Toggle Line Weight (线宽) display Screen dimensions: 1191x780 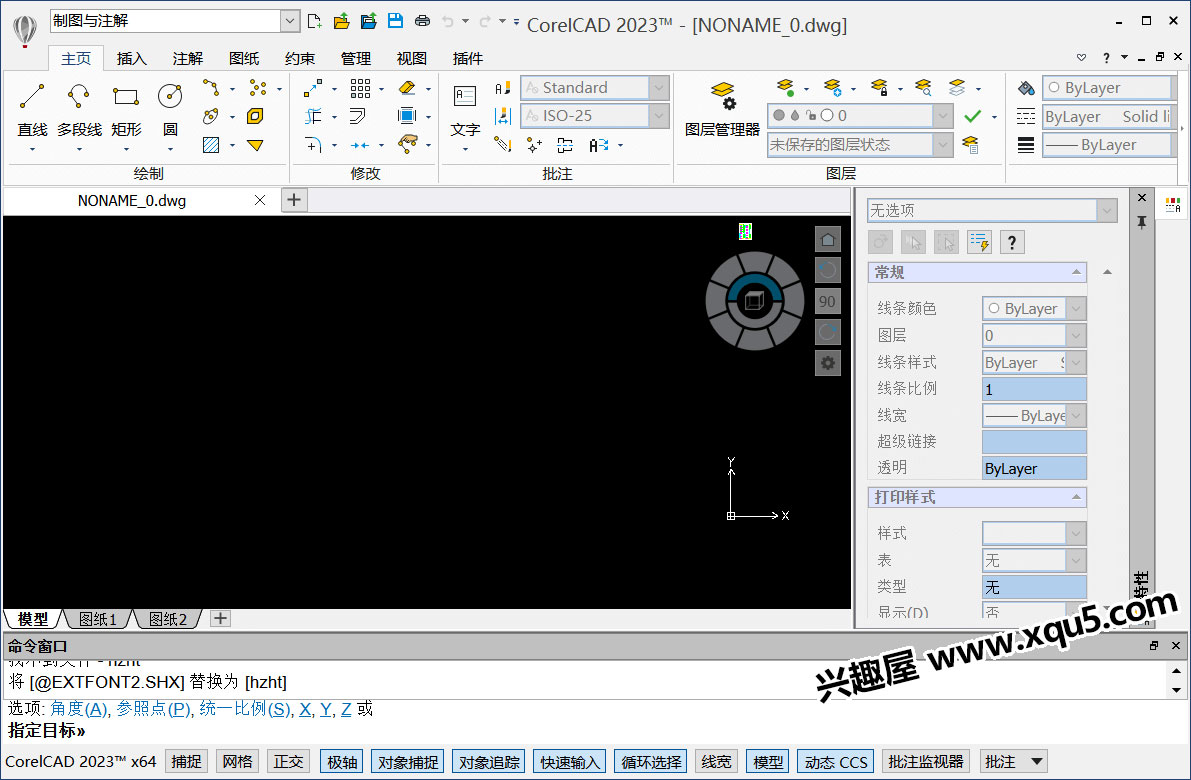(x=716, y=762)
